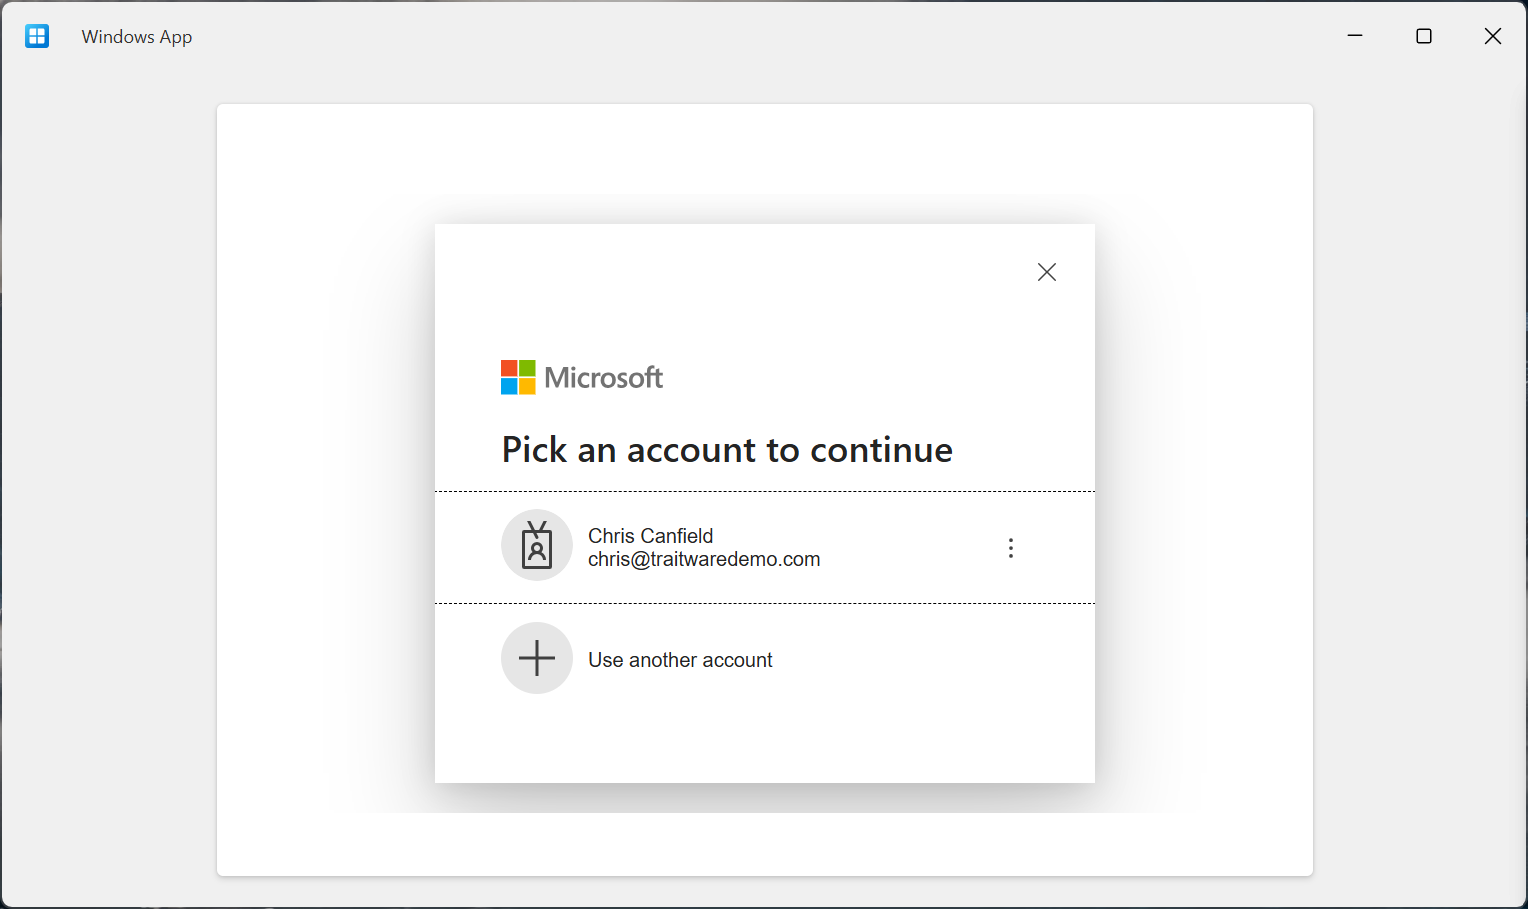Click empty space right of Use another account
This screenshot has width=1528, height=909.
930,660
